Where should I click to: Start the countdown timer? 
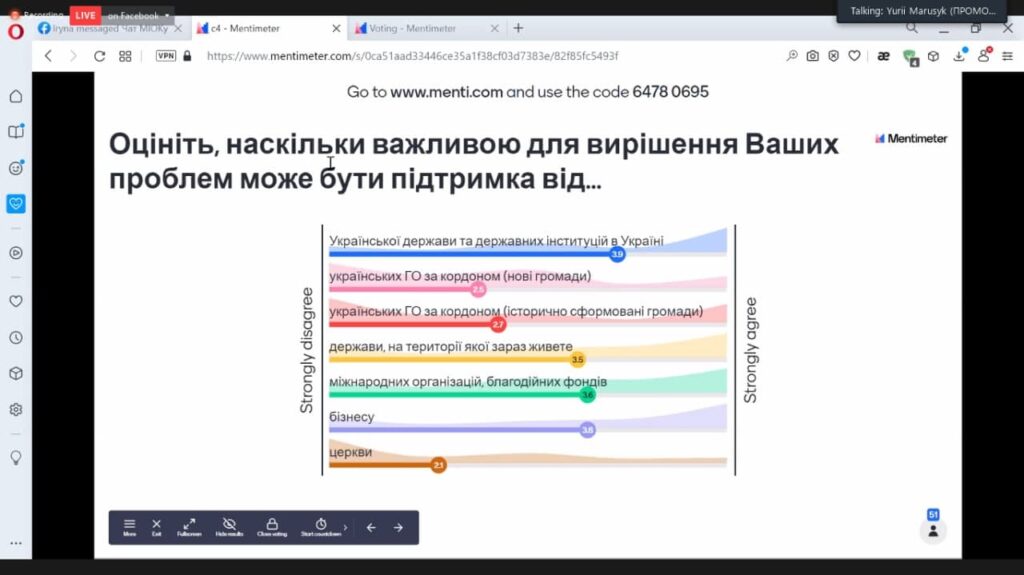(320, 527)
